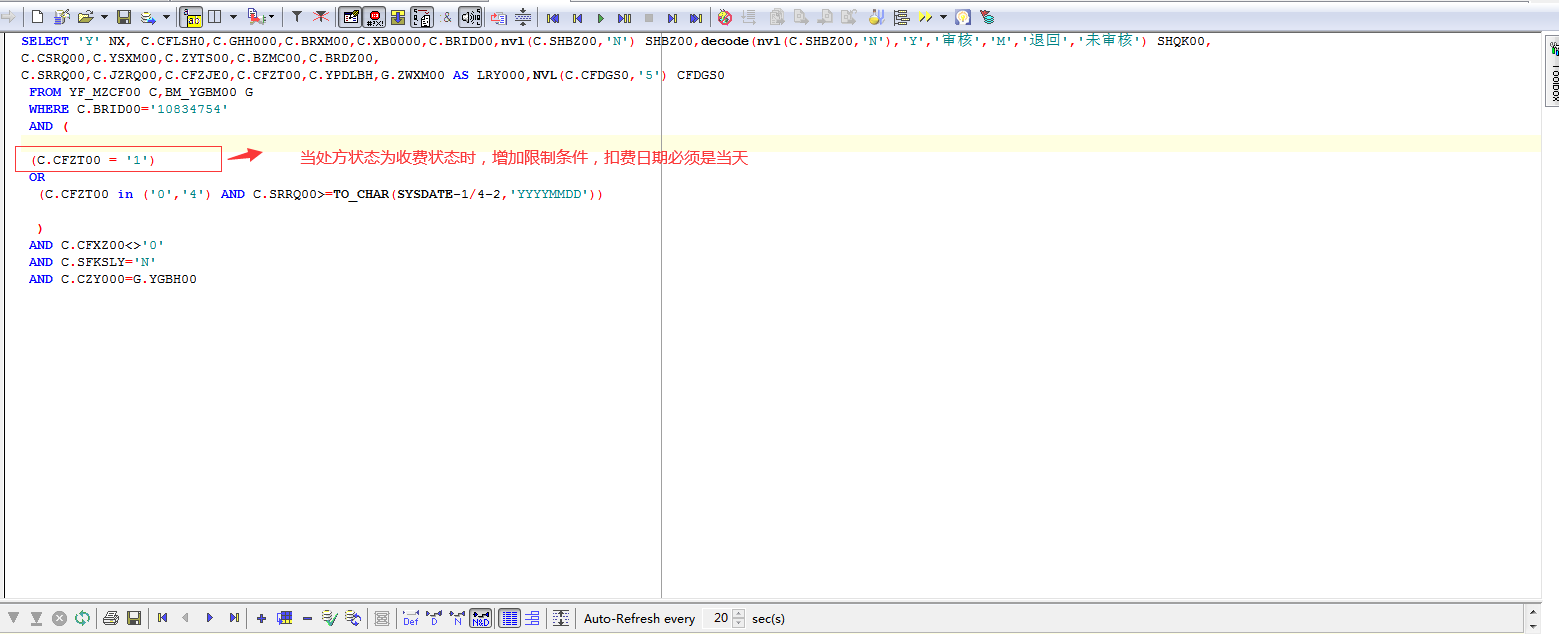Step forward to next statement
This screenshot has height=636, width=1559.
click(x=672, y=17)
